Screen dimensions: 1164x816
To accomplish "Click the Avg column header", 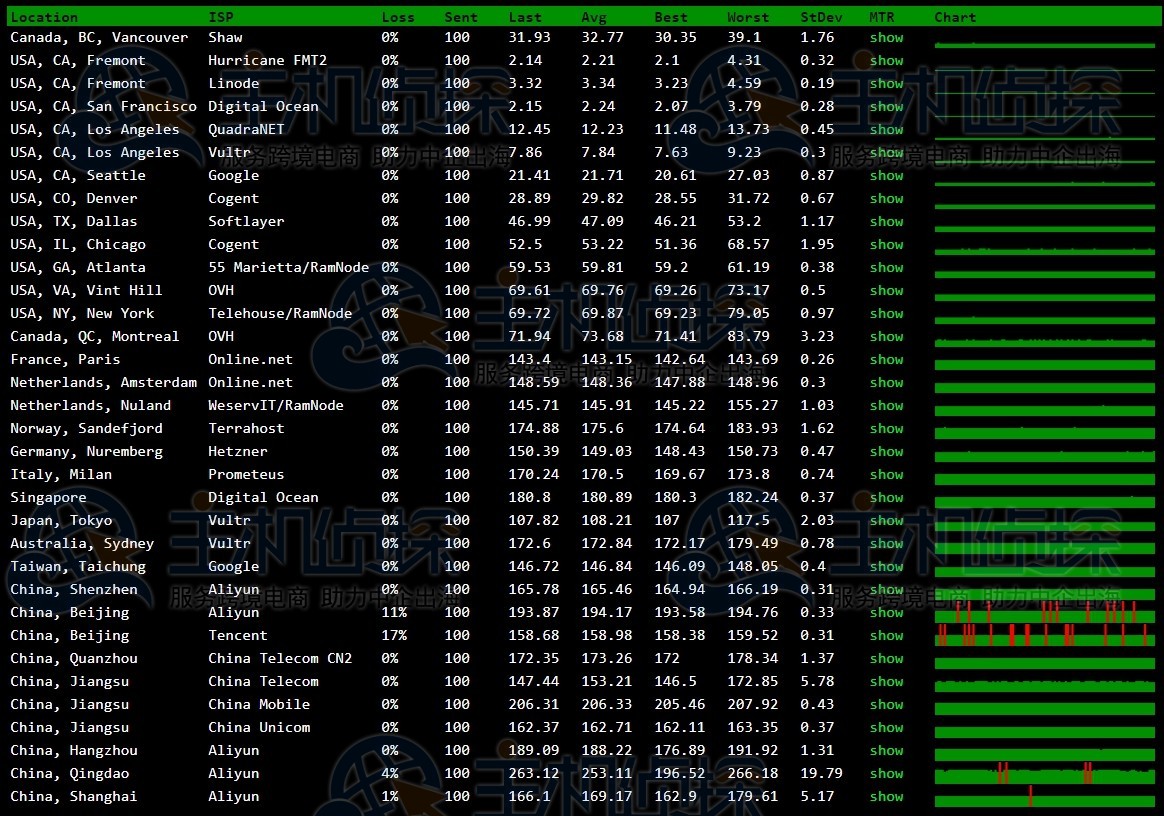I will pyautogui.click(x=594, y=17).
